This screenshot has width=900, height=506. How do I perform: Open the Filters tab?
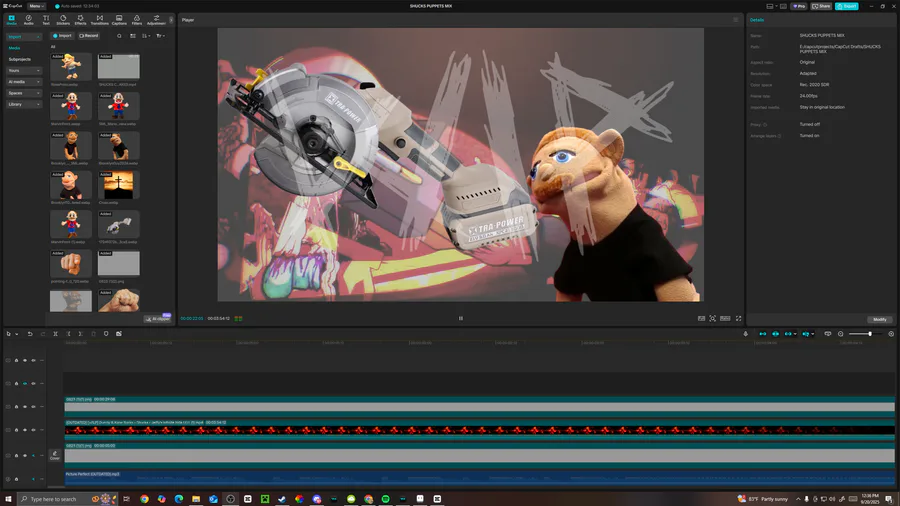[137, 20]
